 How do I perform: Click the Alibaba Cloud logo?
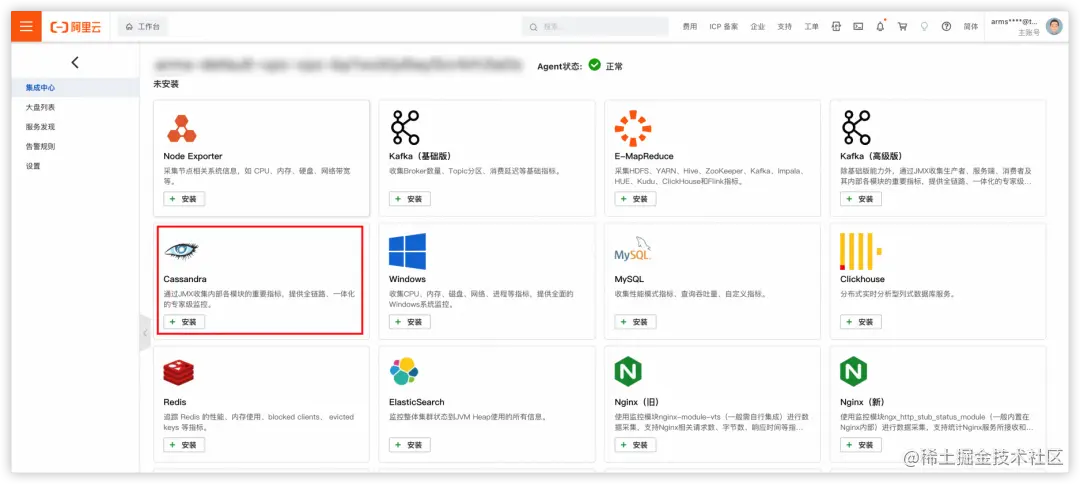(x=76, y=27)
